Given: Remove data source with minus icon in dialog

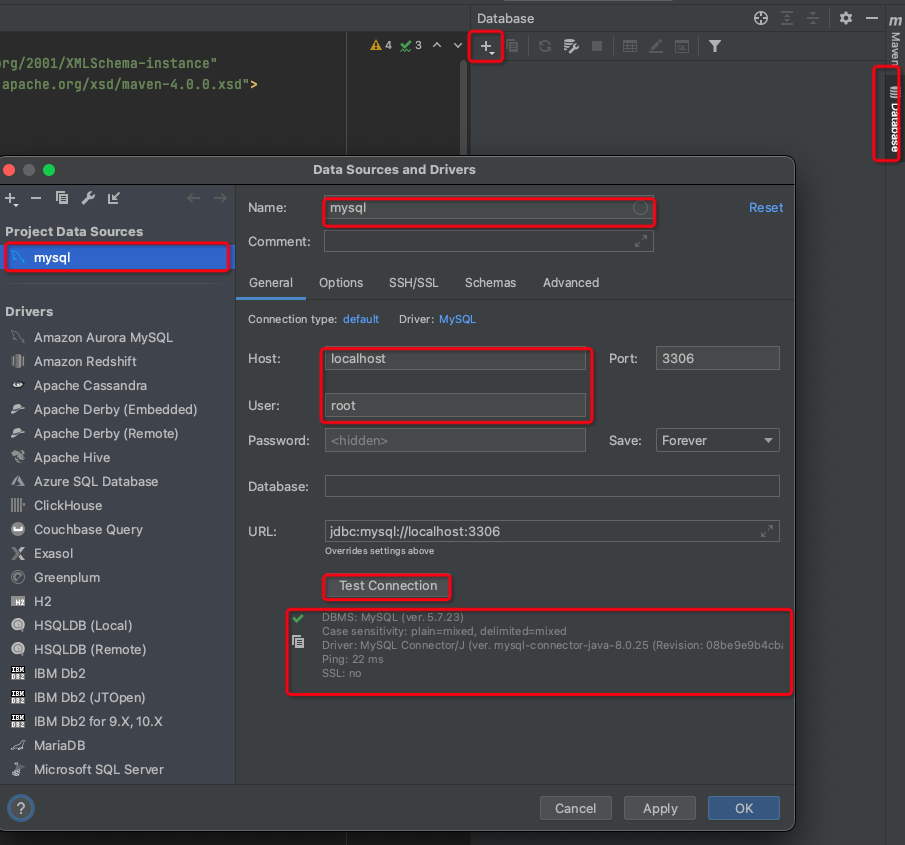Looking at the screenshot, I should point(36,199).
